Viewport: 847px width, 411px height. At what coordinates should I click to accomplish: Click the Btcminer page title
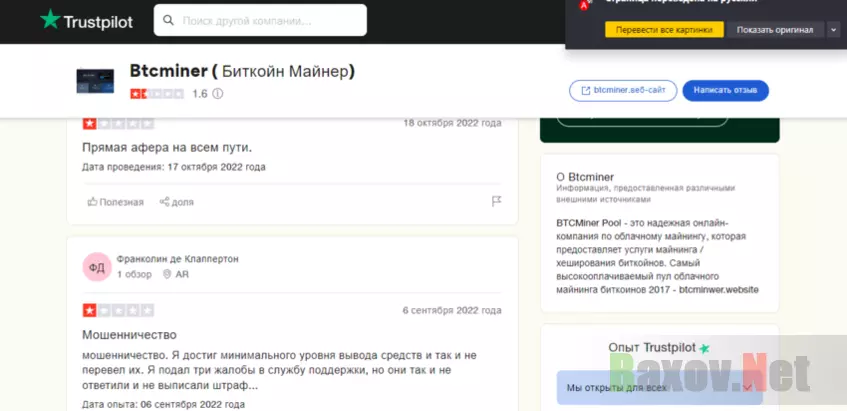[242, 71]
